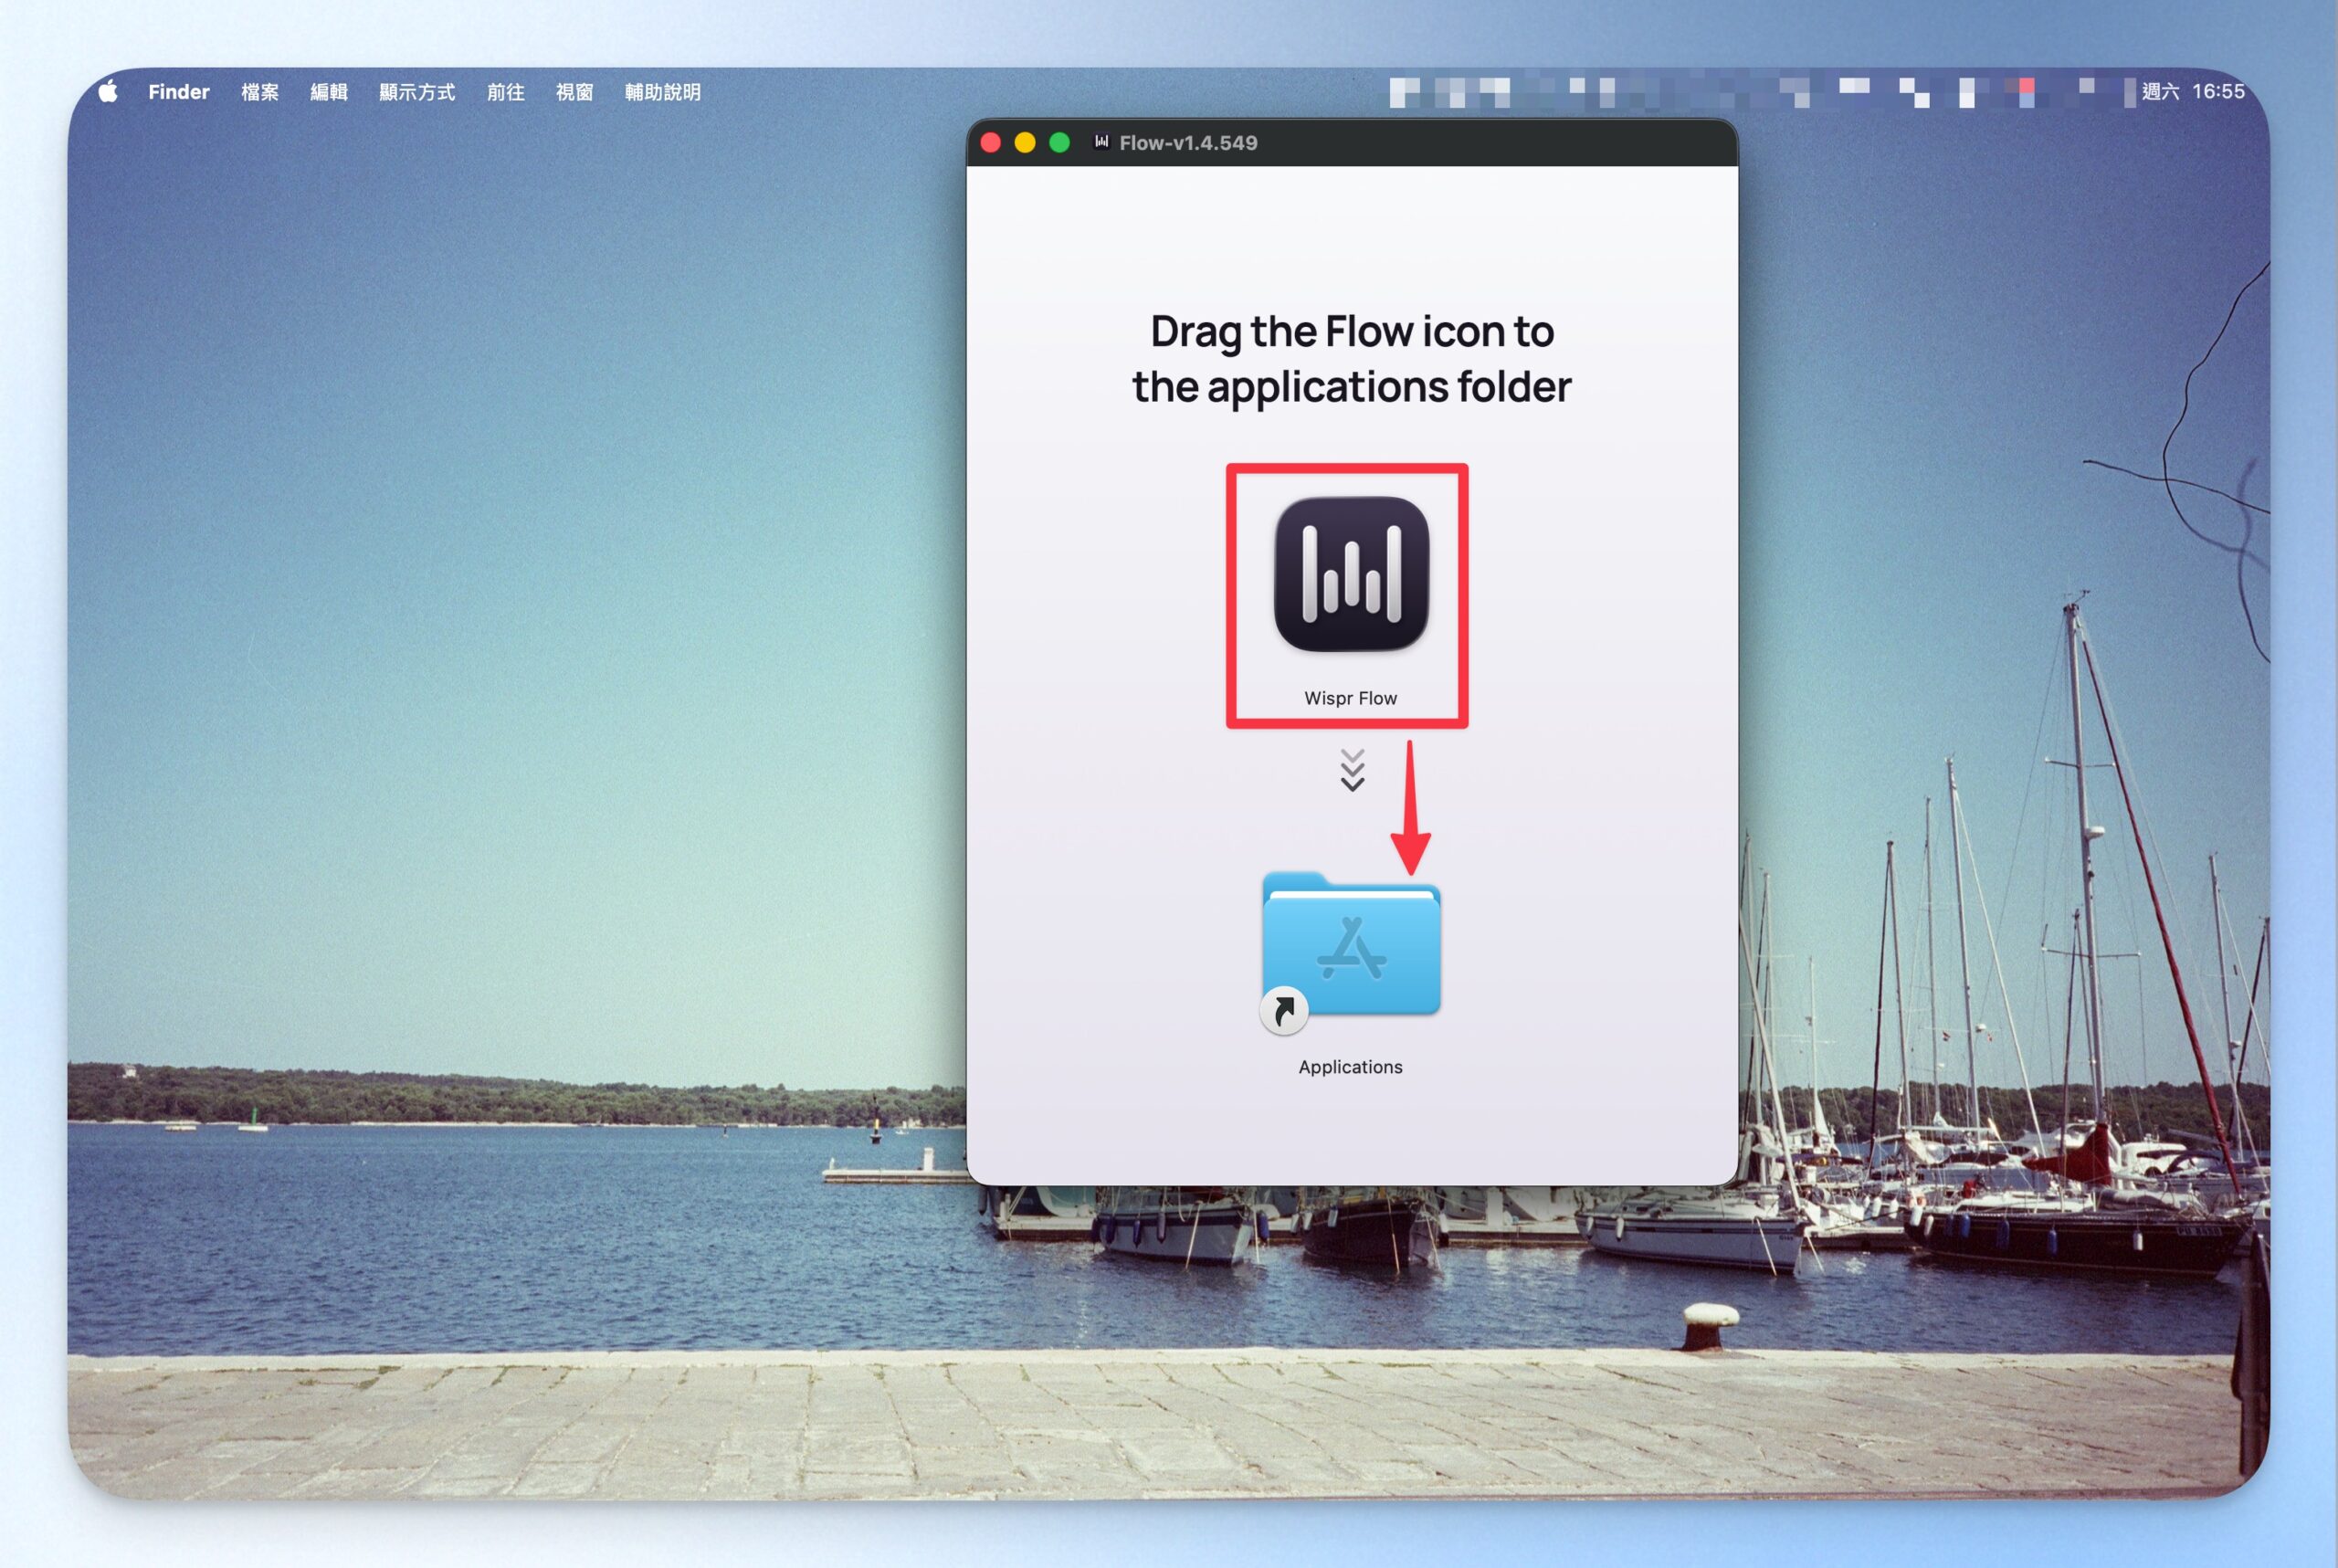
Task: Click the alias arrow badge on Applications folder
Action: pyautogui.click(x=1284, y=1011)
